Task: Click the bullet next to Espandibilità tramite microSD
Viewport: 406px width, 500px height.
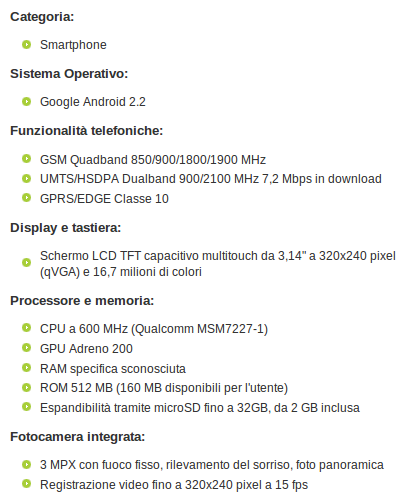Action: pos(26,407)
